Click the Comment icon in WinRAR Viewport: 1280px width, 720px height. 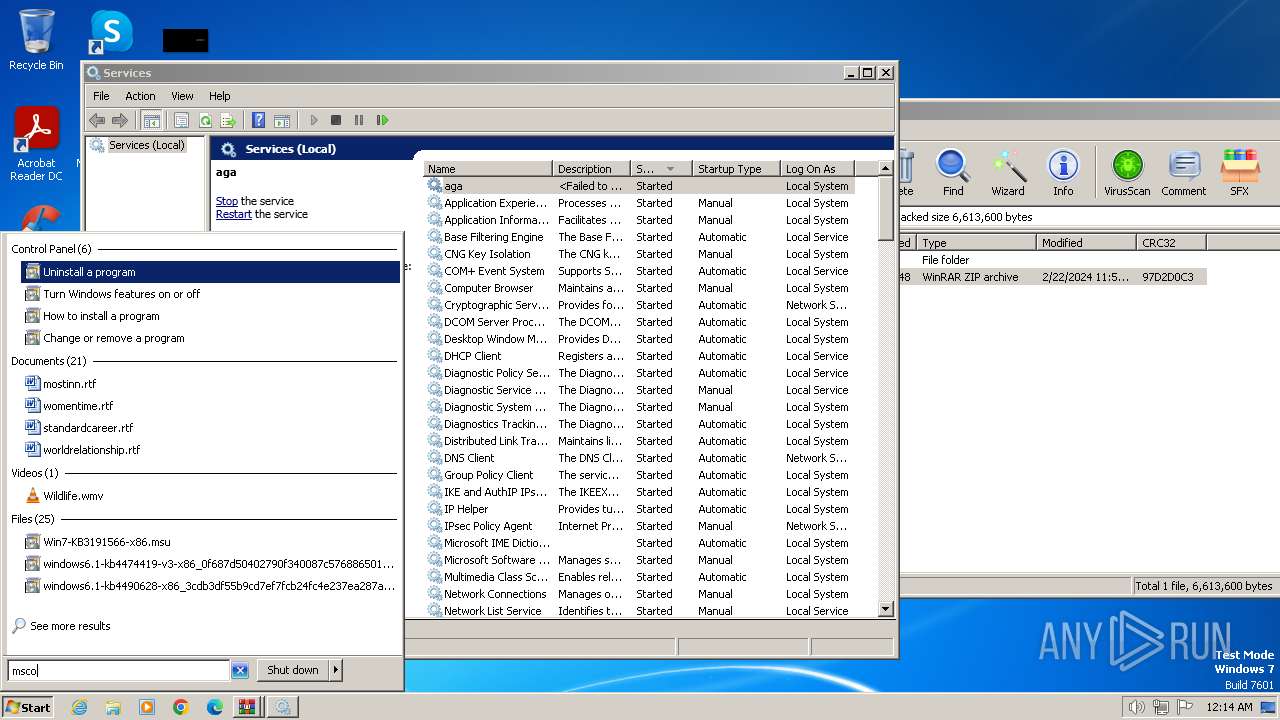(1184, 173)
